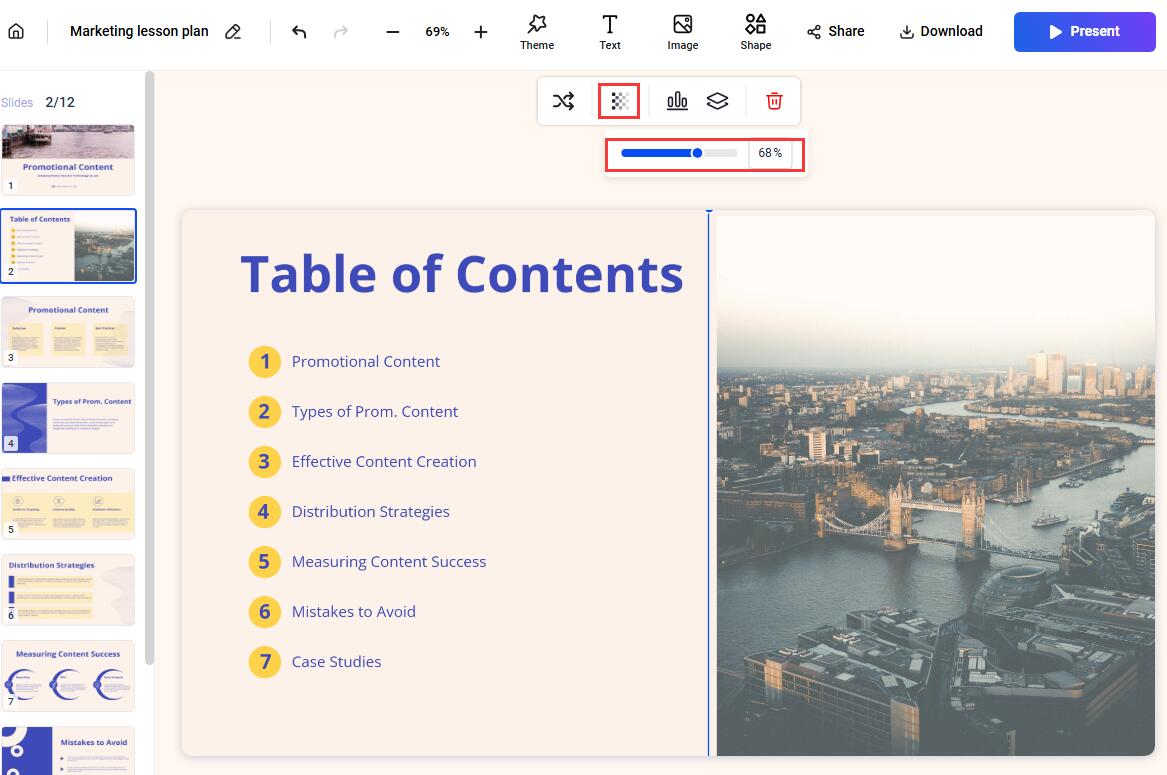The width and height of the screenshot is (1167, 775).
Task: Redo the last action
Action: (x=341, y=31)
